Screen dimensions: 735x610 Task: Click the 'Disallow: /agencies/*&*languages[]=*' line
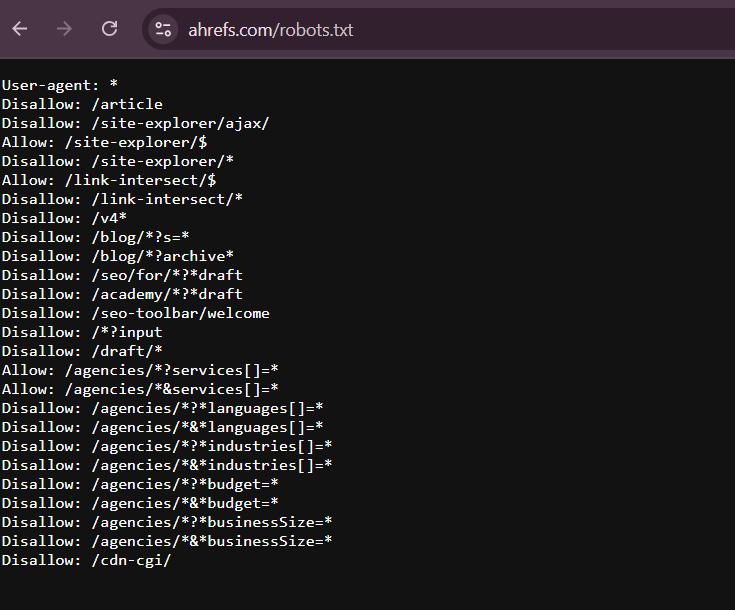coord(162,427)
